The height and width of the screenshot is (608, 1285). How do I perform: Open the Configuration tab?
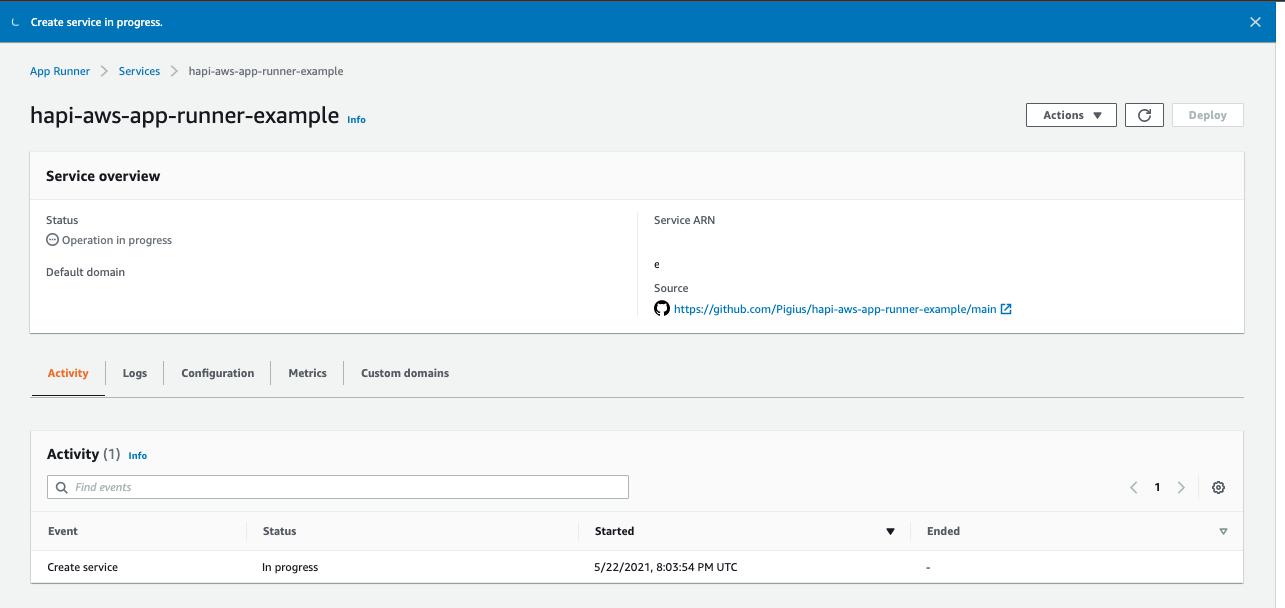pos(217,373)
